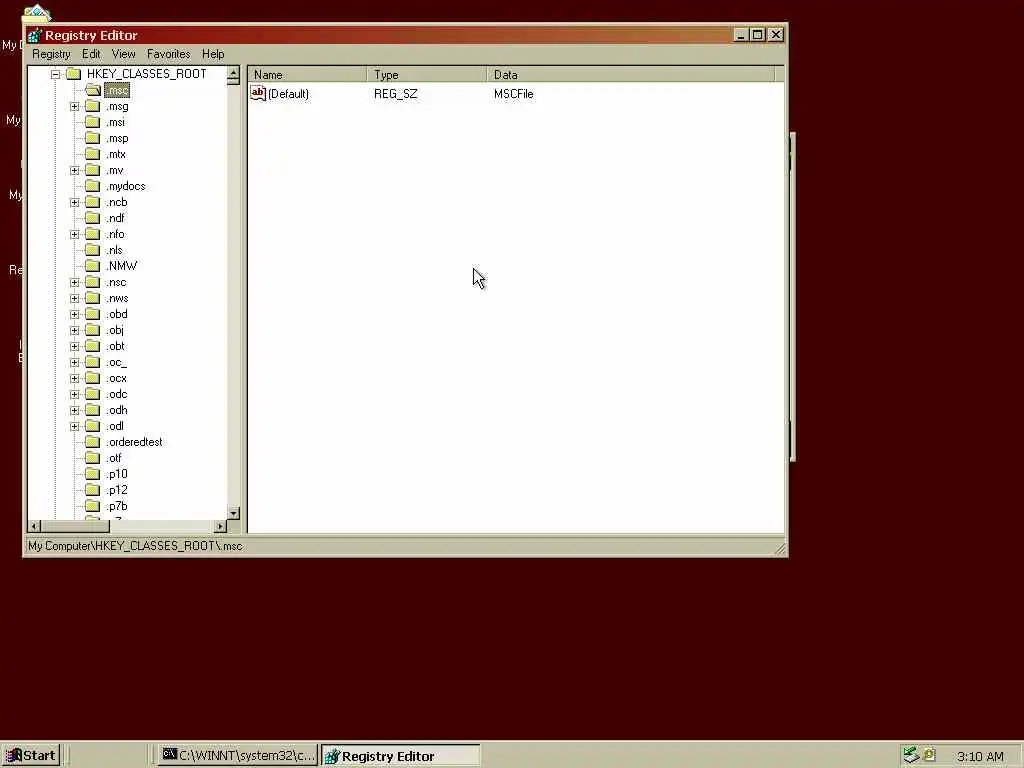Expand the .obt key
Image resolution: width=1024 pixels, height=768 pixels.
(x=74, y=347)
